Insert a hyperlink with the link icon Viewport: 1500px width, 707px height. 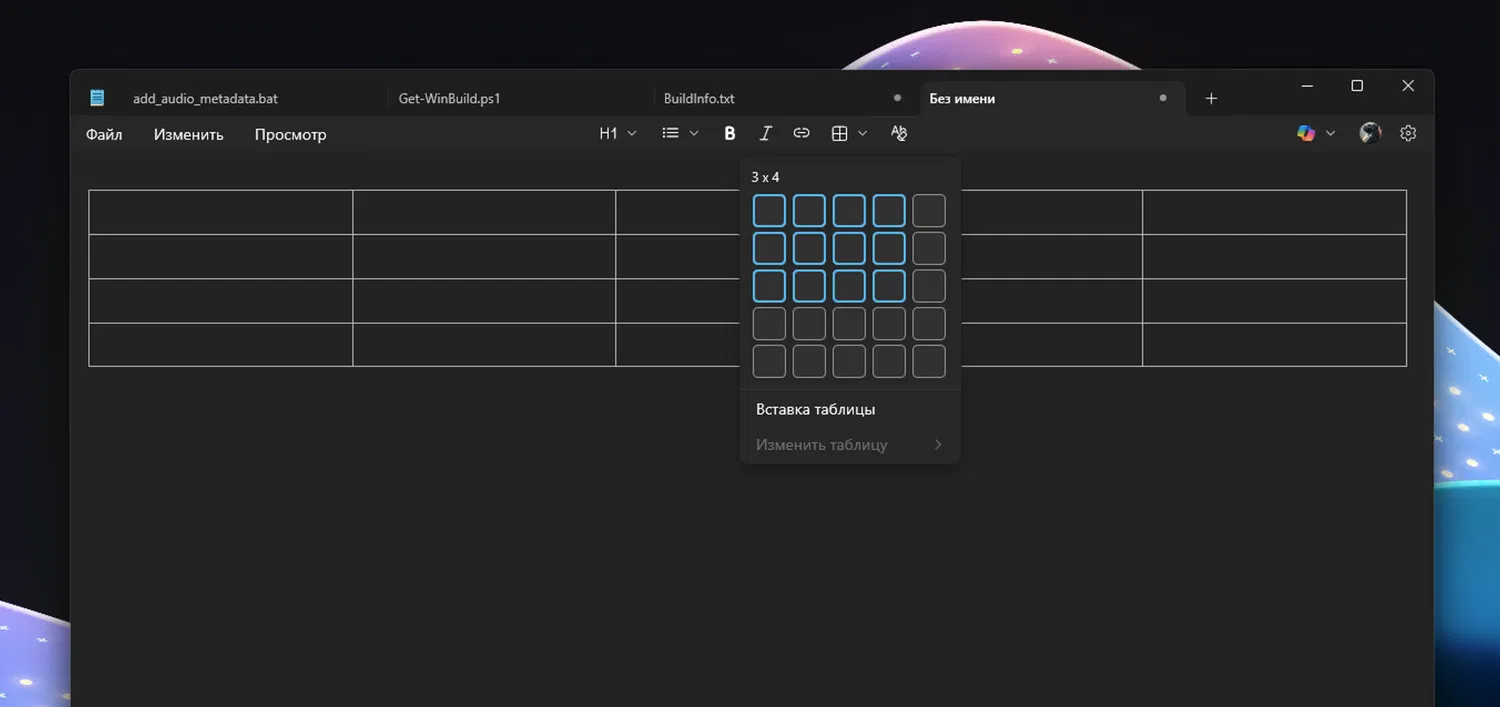pyautogui.click(x=801, y=133)
